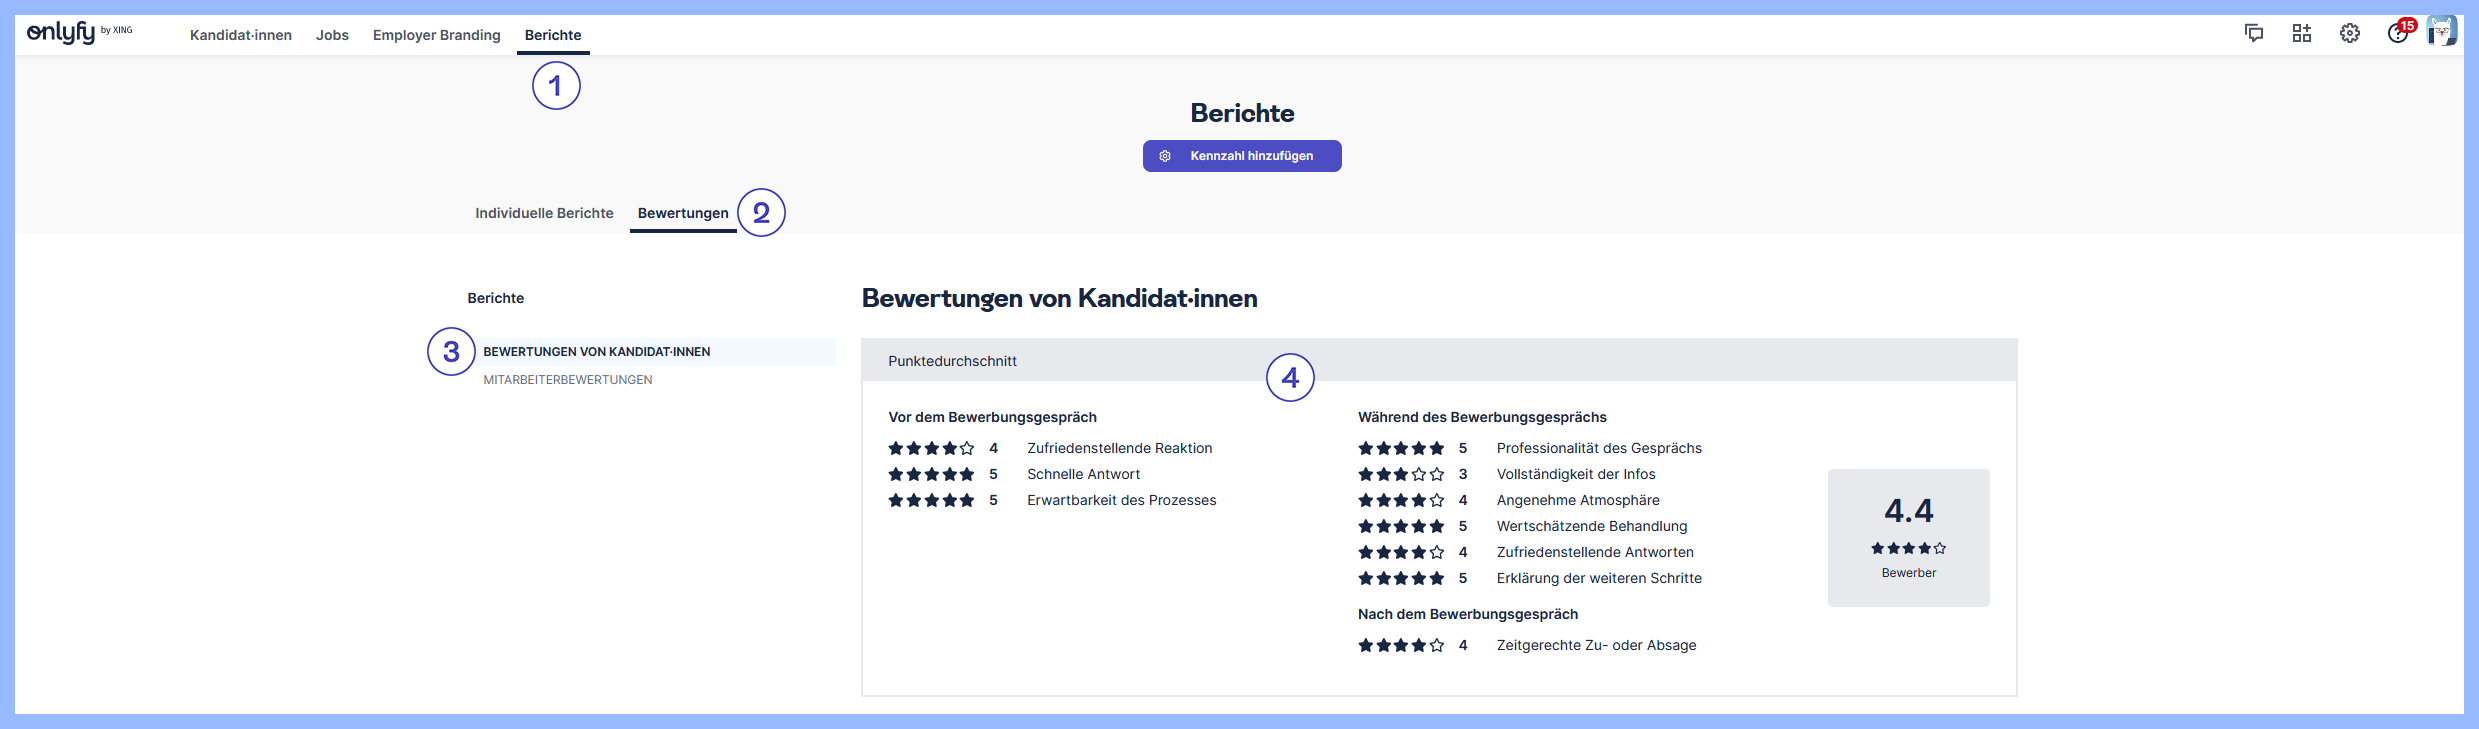
Task: Open the apps grid-plus icon
Action: [2302, 33]
